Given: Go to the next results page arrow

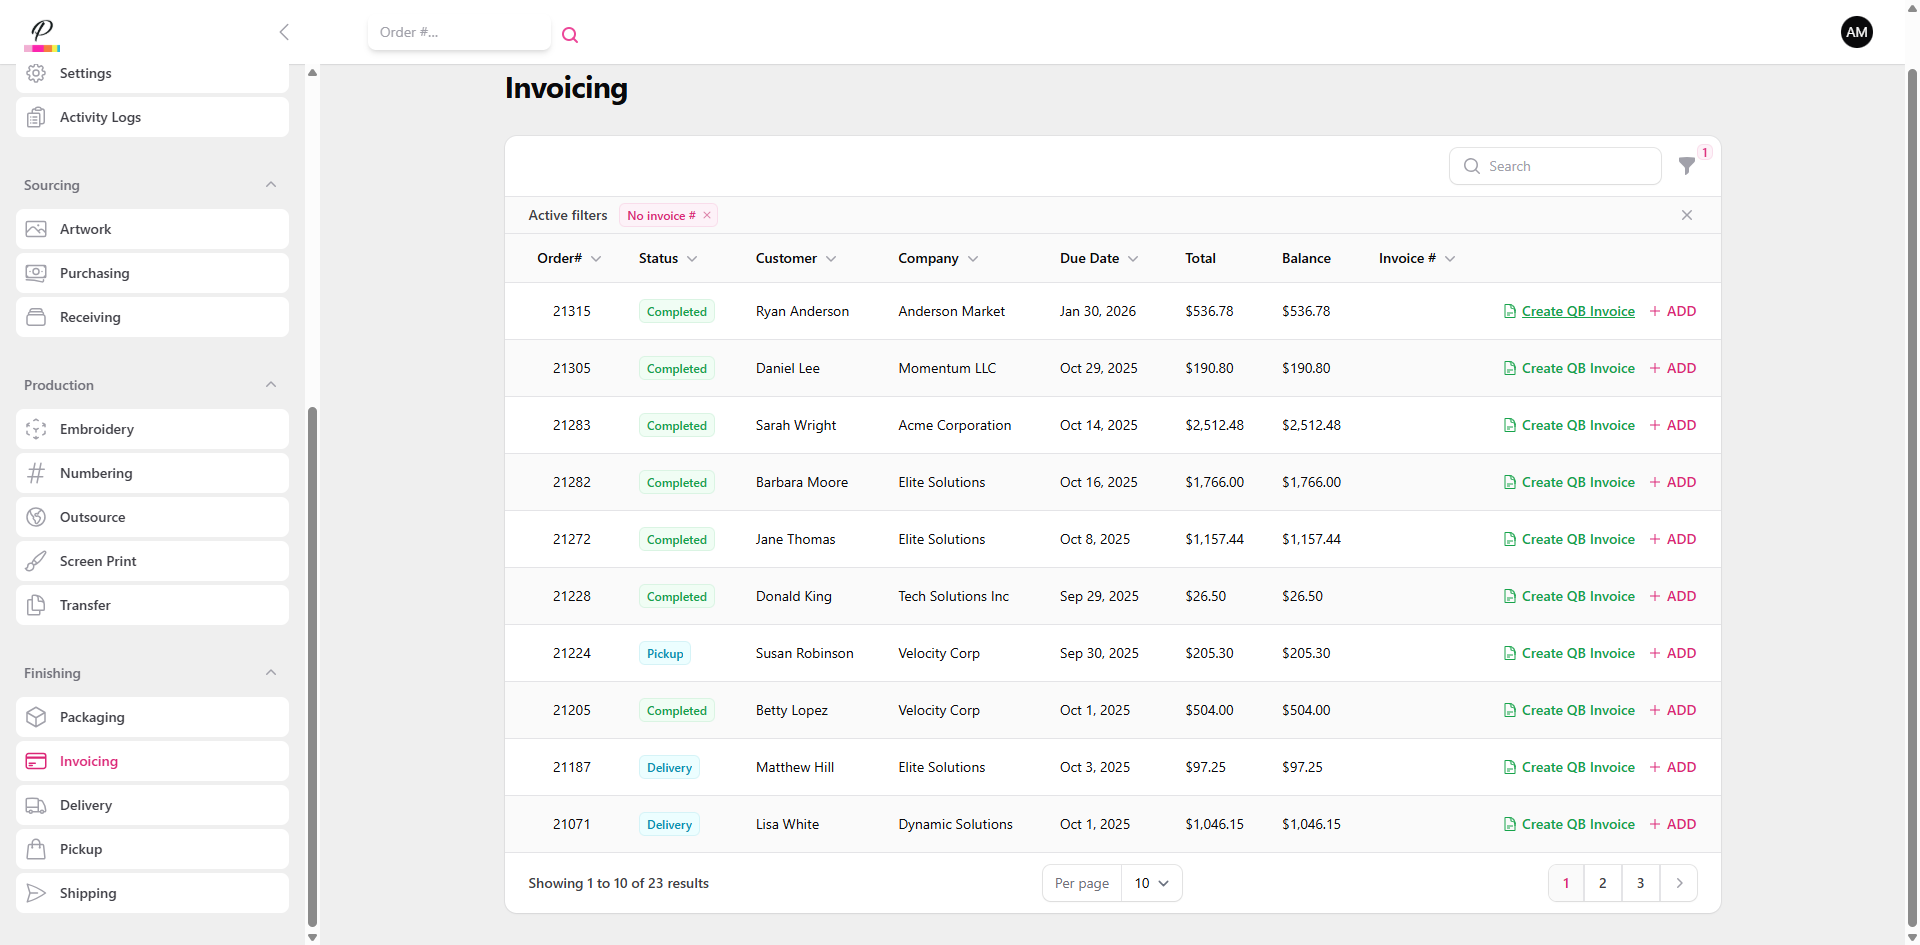Looking at the screenshot, I should [1679, 883].
